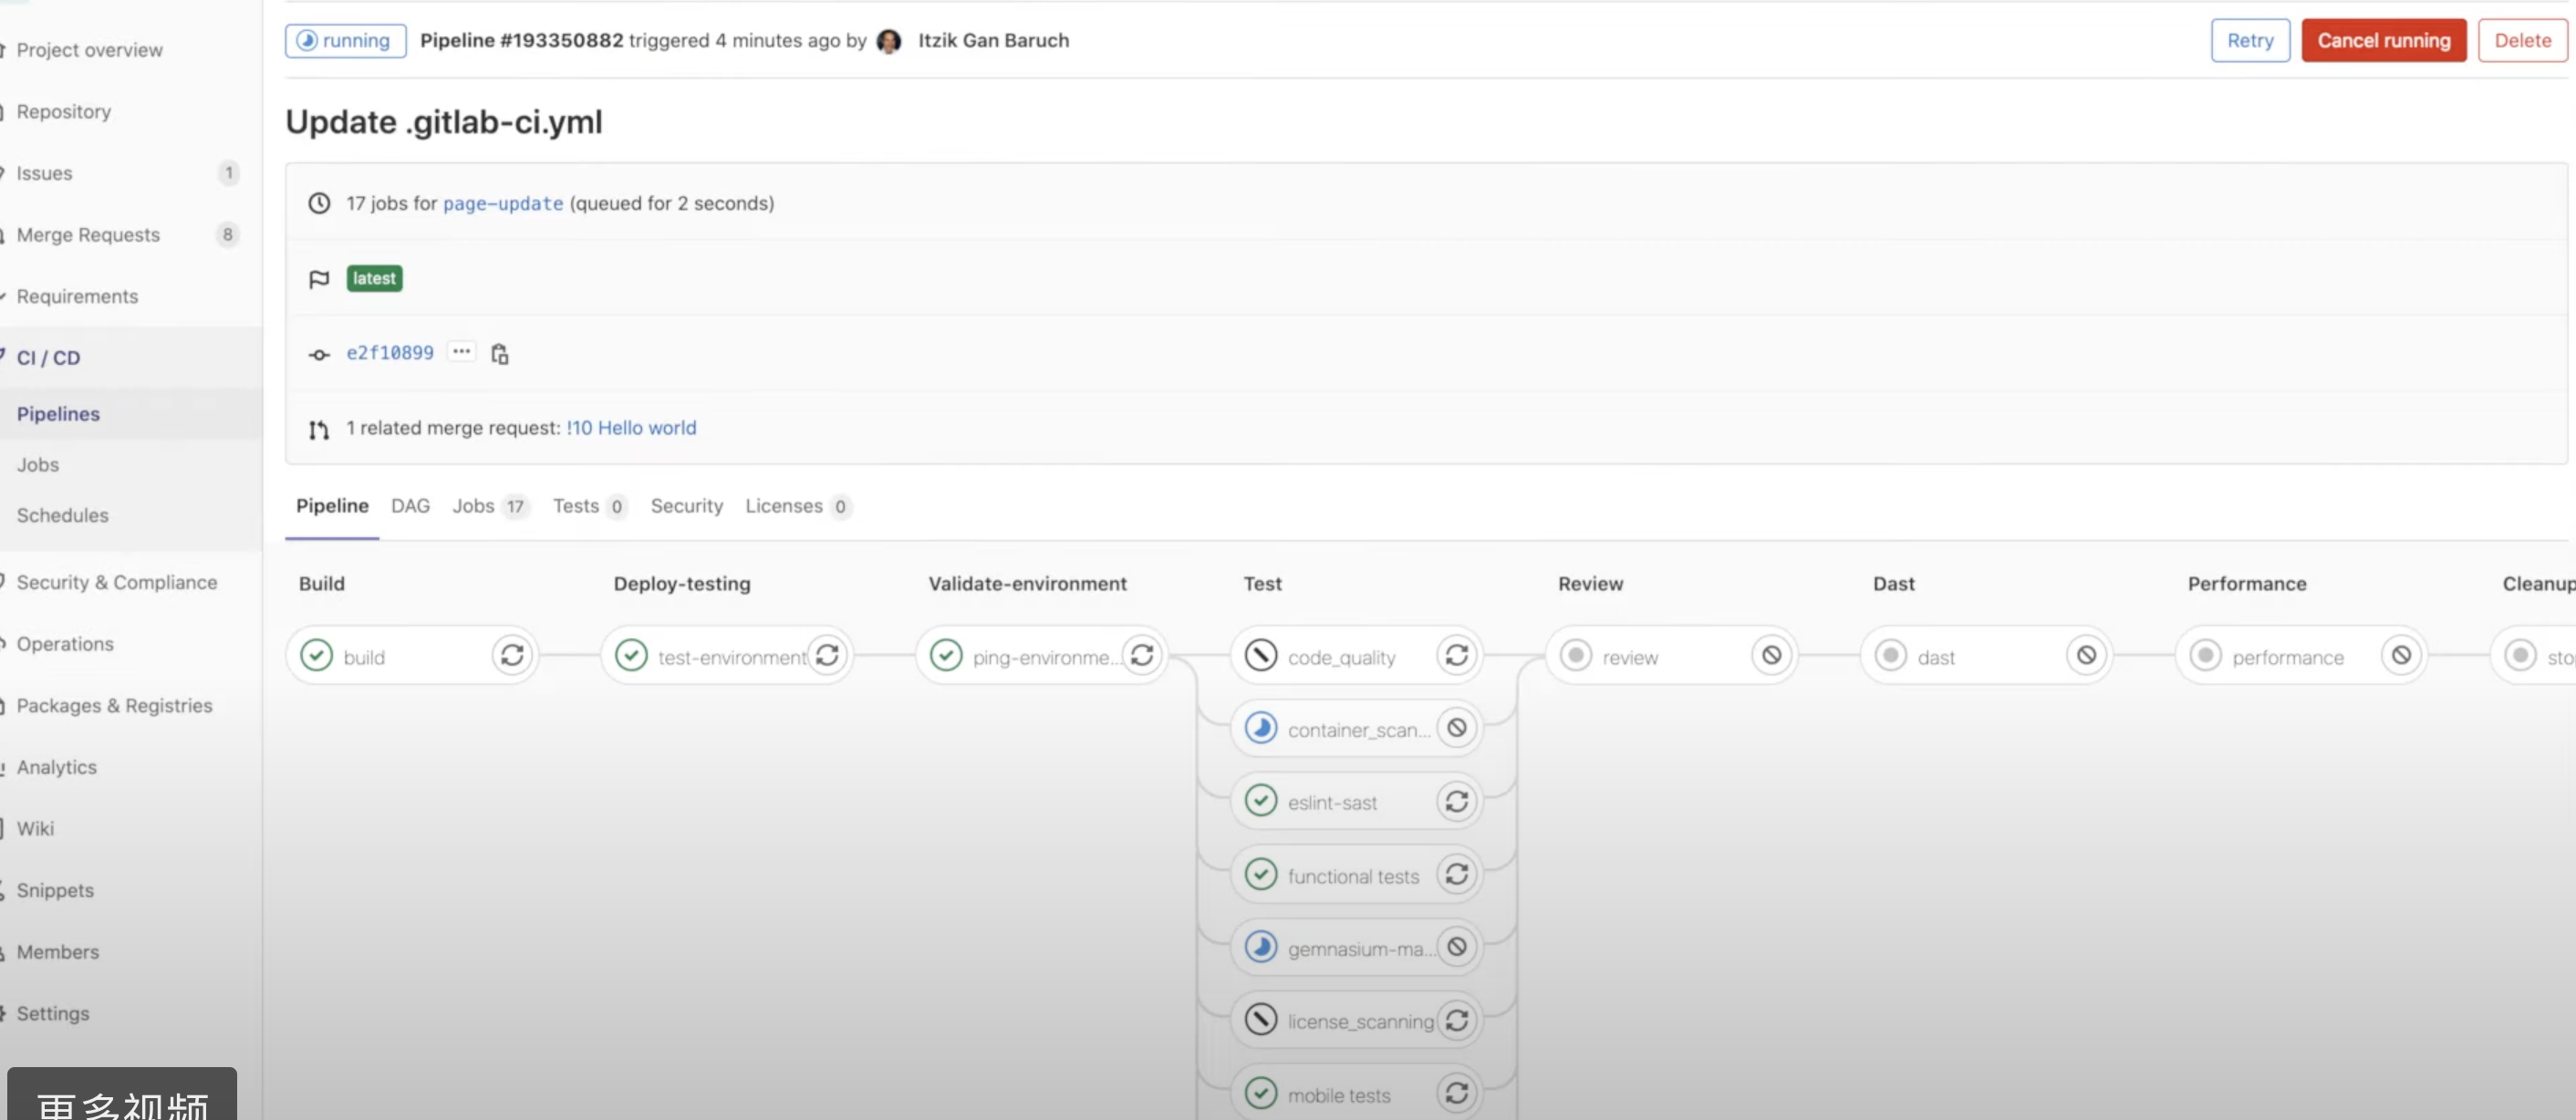Image resolution: width=2576 pixels, height=1120 pixels.
Task: Click the running status badge
Action: coord(345,41)
